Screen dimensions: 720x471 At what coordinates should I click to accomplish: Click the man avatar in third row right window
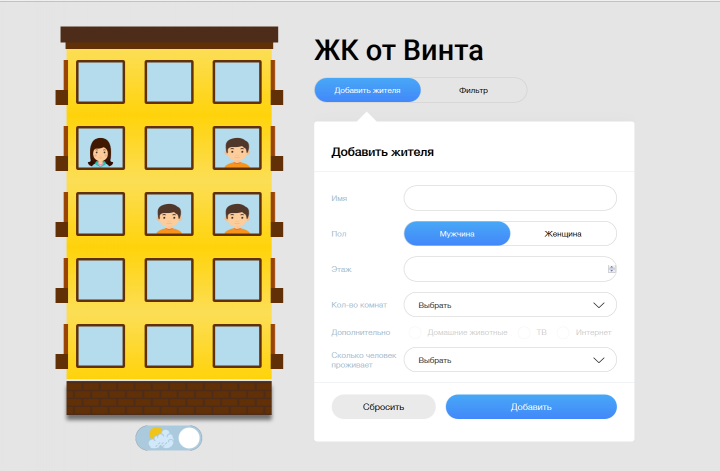click(237, 219)
